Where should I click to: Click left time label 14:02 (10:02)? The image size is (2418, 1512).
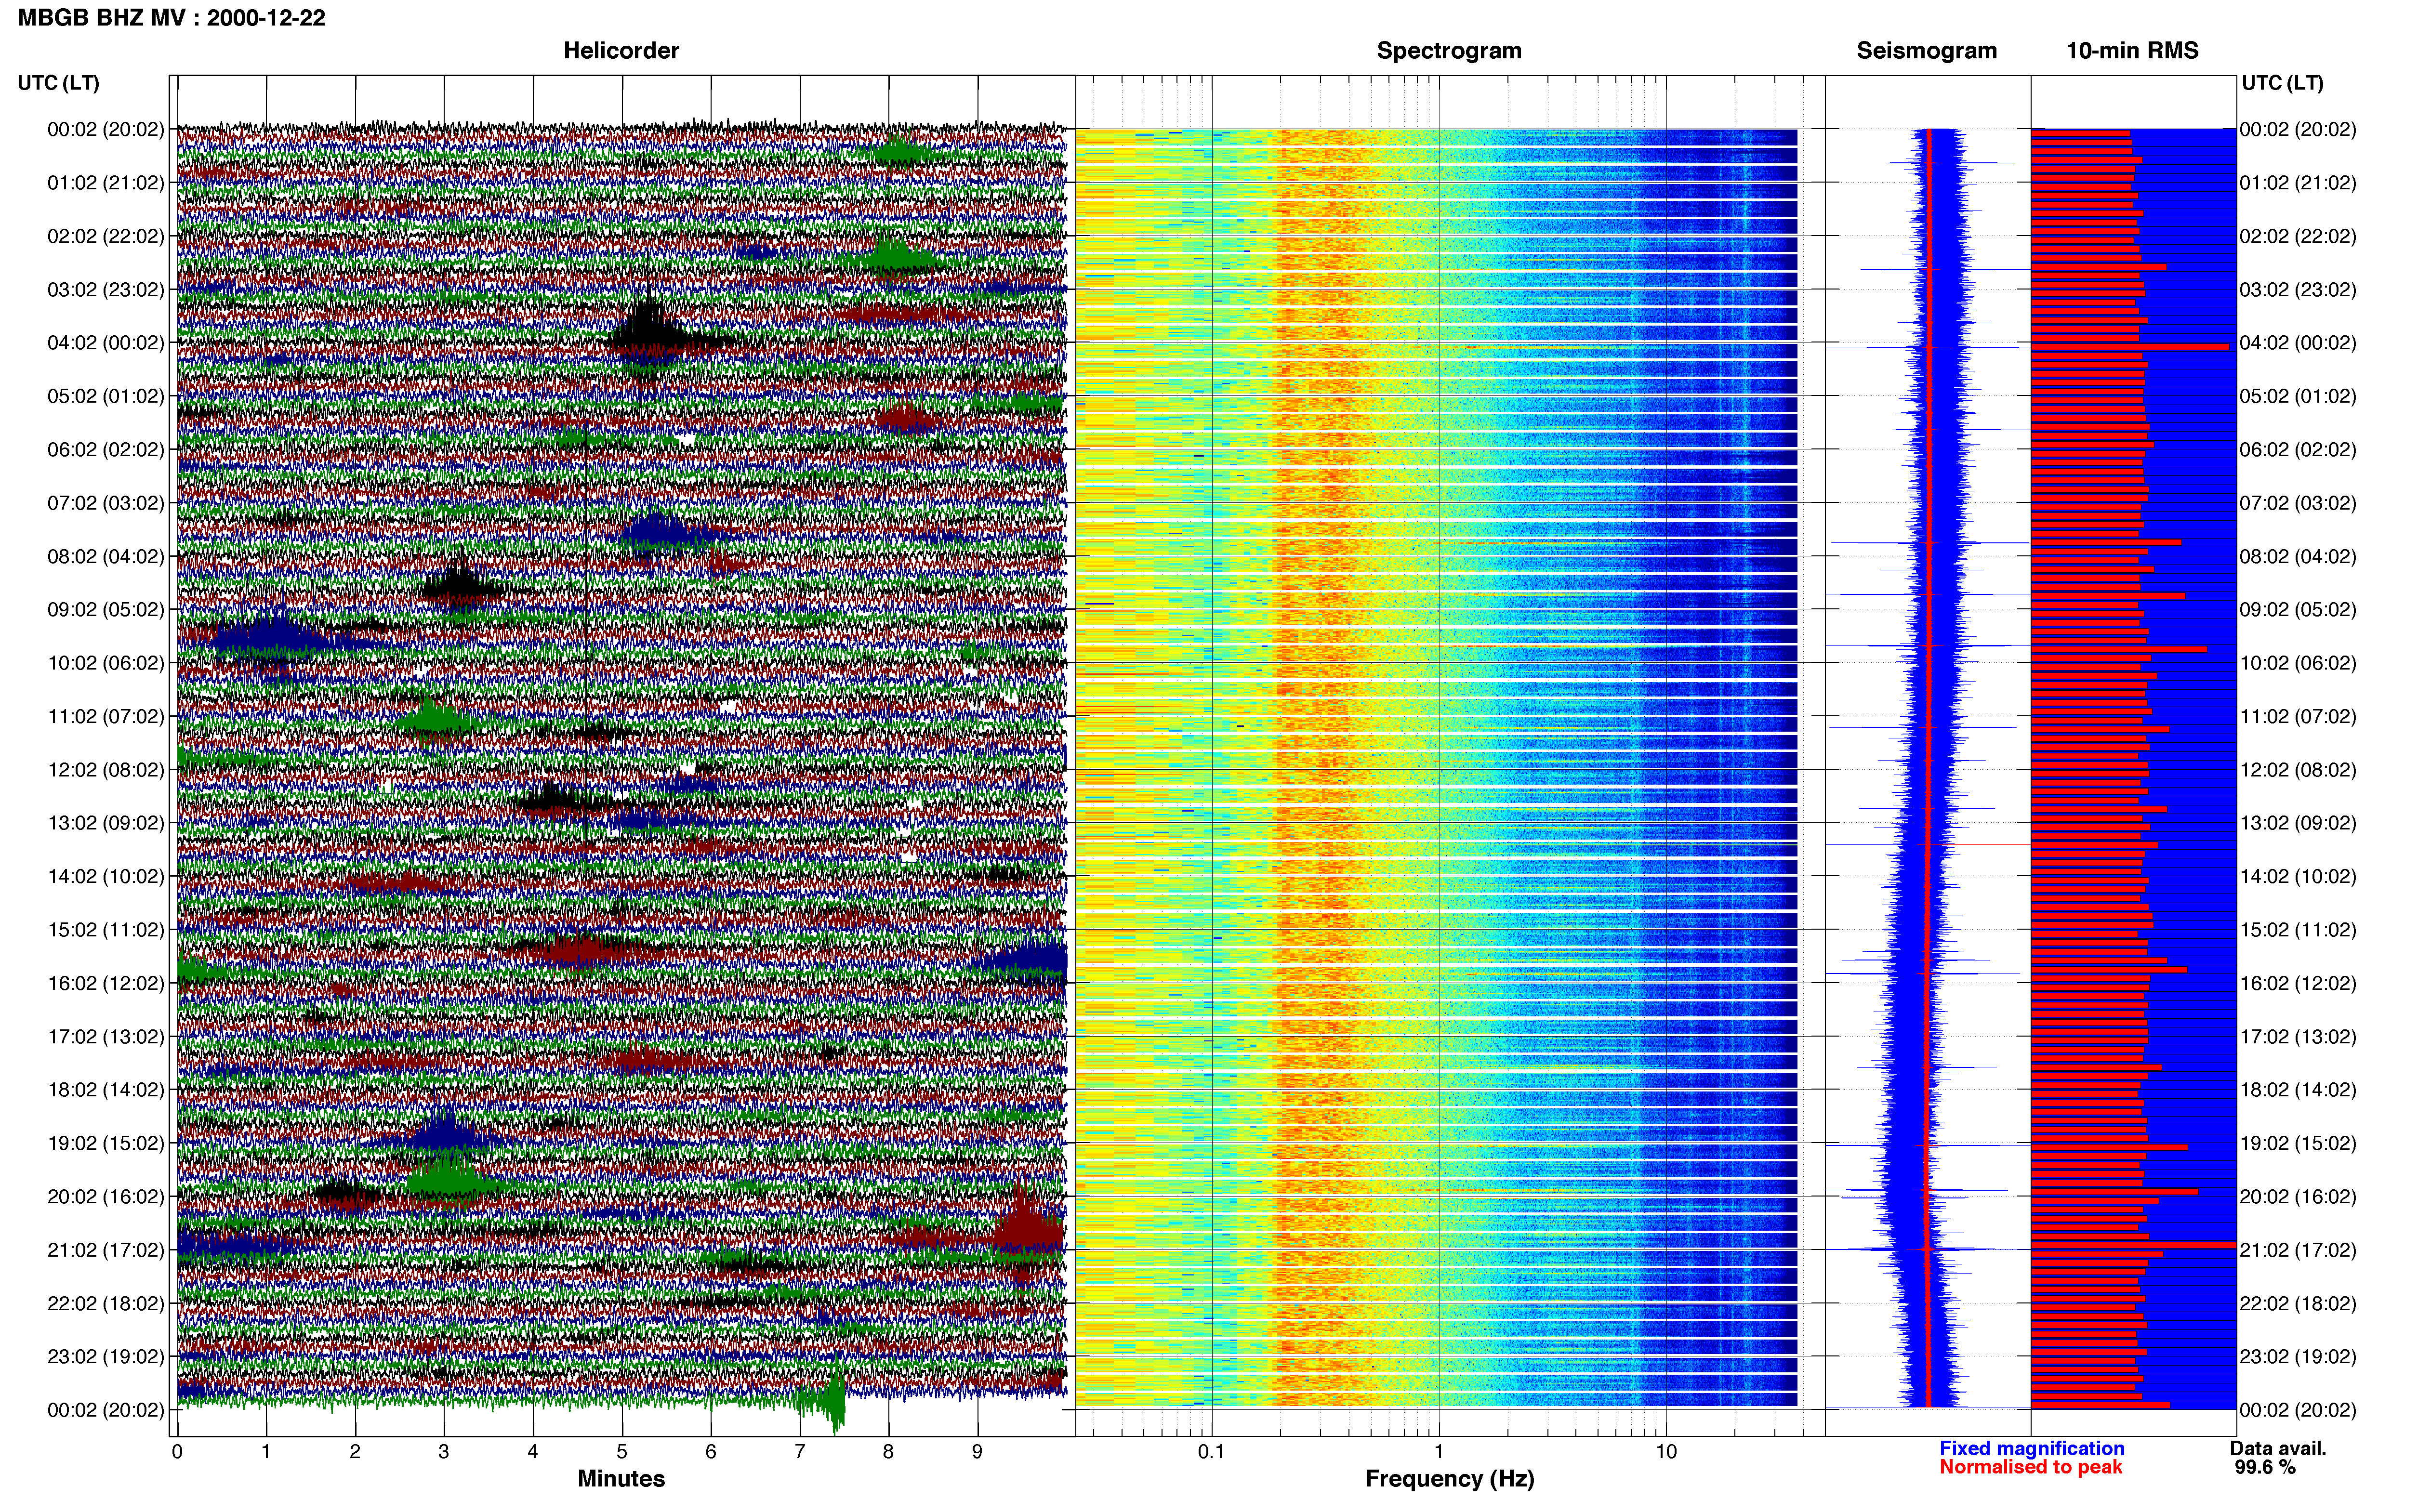(x=106, y=877)
